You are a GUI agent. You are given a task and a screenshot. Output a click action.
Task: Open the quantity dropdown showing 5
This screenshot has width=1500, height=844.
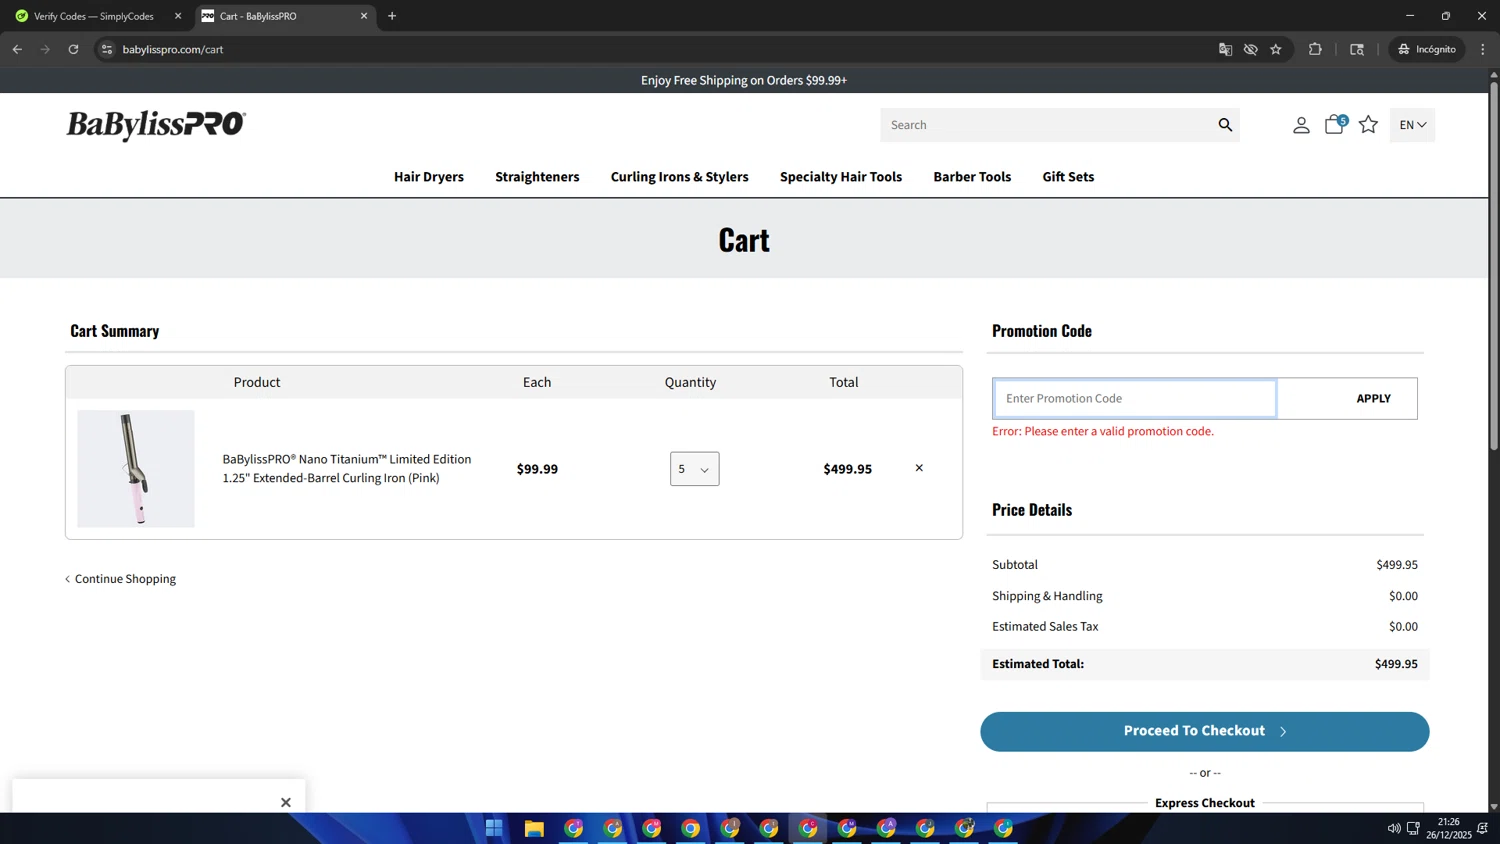pyautogui.click(x=694, y=469)
